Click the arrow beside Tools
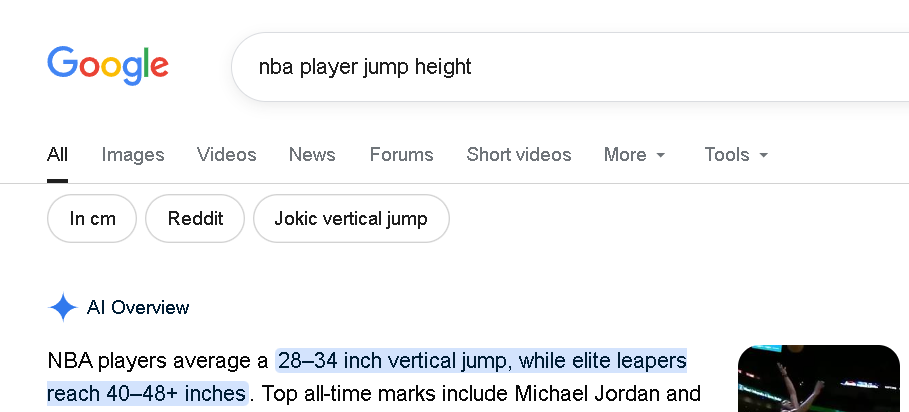The height and width of the screenshot is (412, 909). 764,156
